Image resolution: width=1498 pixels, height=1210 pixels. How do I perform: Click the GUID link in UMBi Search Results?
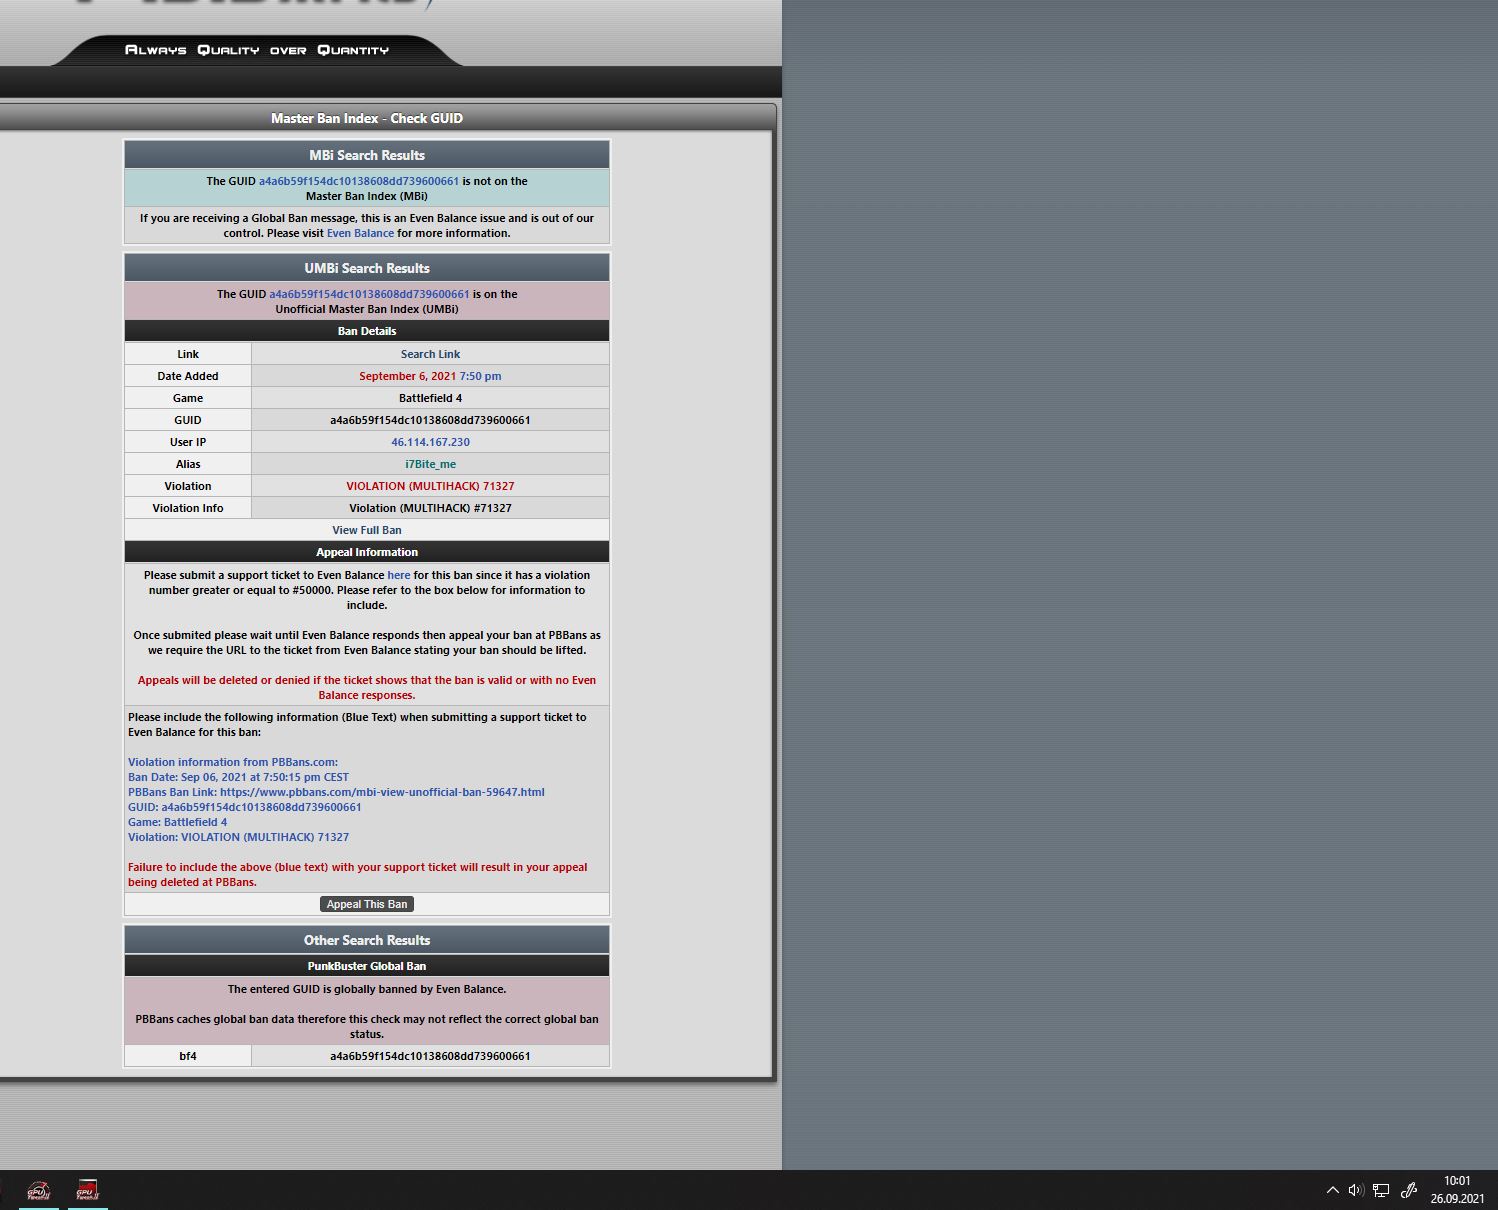(x=369, y=294)
